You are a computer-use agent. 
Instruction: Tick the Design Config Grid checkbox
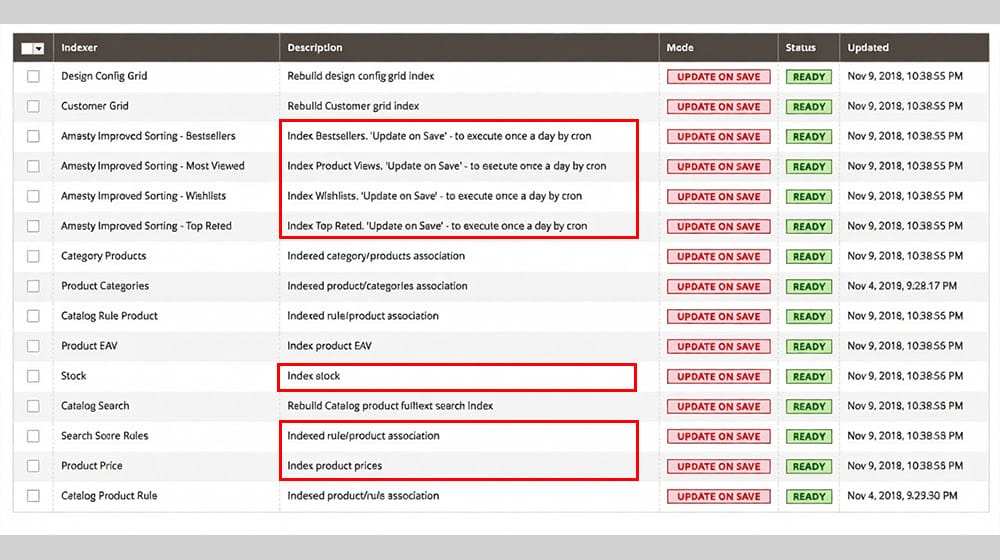click(33, 77)
